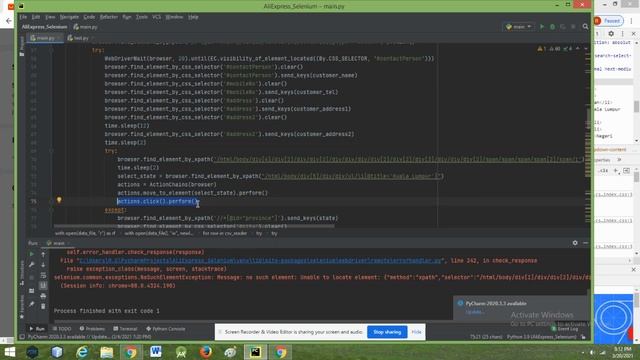
Task: Click the pin tab icon in Run panel
Action: [32, 304]
